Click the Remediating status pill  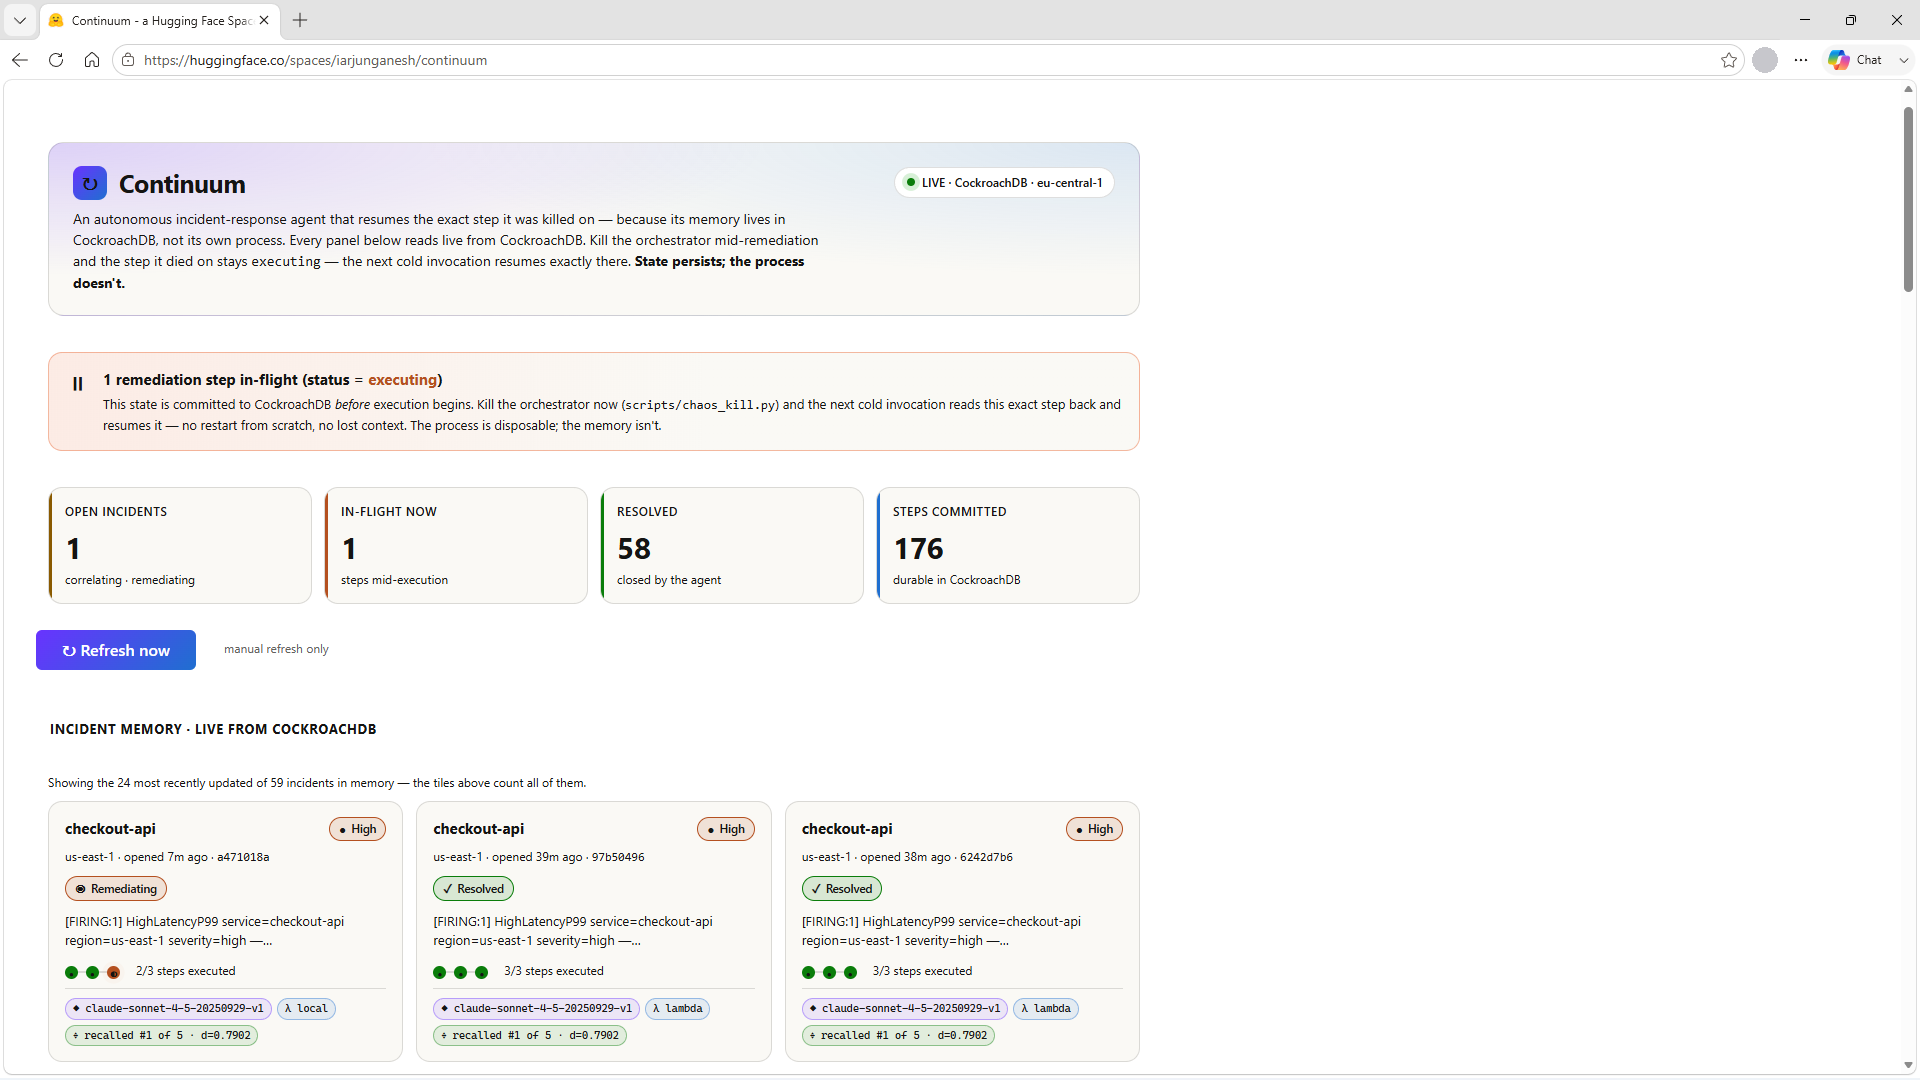(x=116, y=889)
